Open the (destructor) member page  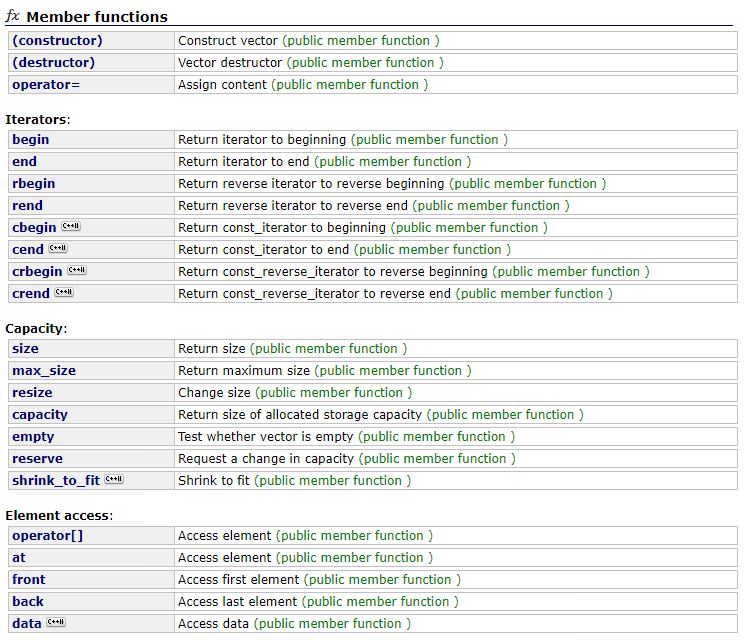pos(53,63)
